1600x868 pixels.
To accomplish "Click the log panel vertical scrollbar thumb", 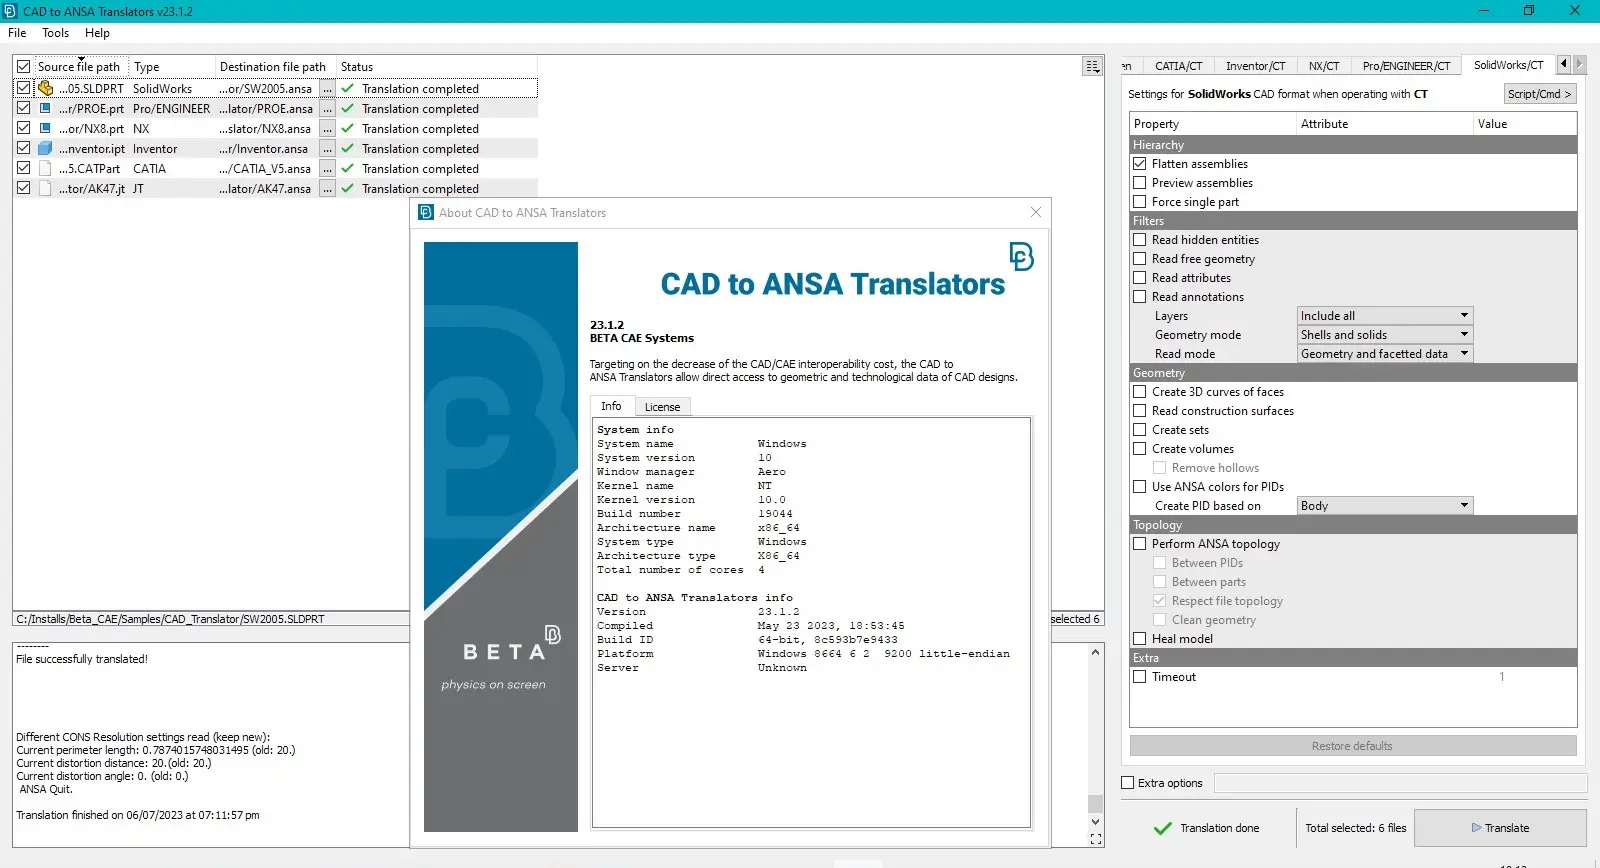I will 1095,804.
